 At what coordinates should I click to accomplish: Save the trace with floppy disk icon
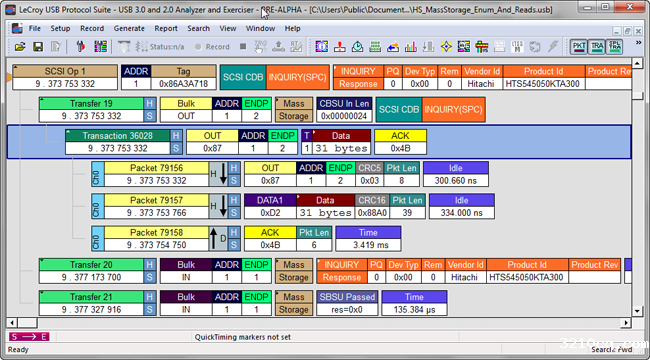[x=38, y=47]
